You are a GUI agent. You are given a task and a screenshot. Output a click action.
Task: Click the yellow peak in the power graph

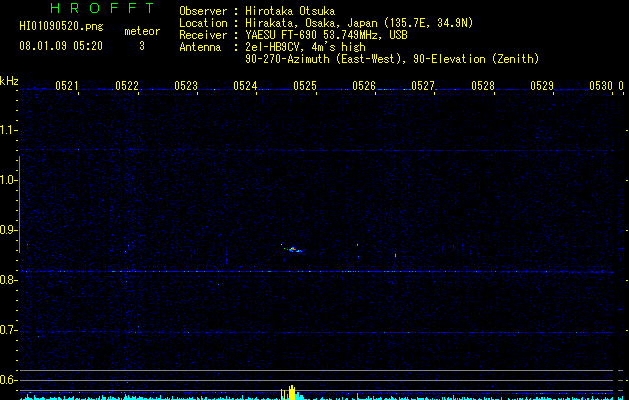pos(292,393)
